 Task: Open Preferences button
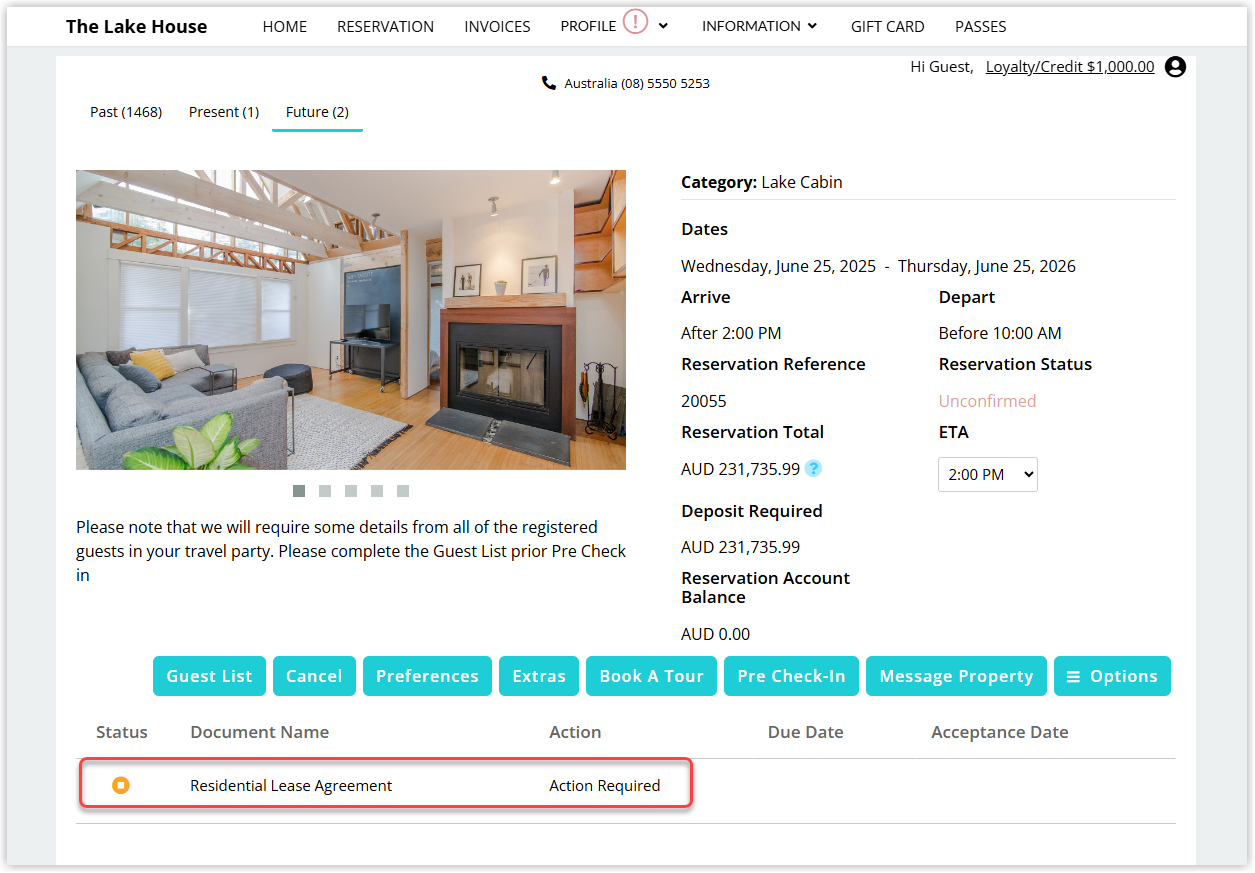point(427,676)
